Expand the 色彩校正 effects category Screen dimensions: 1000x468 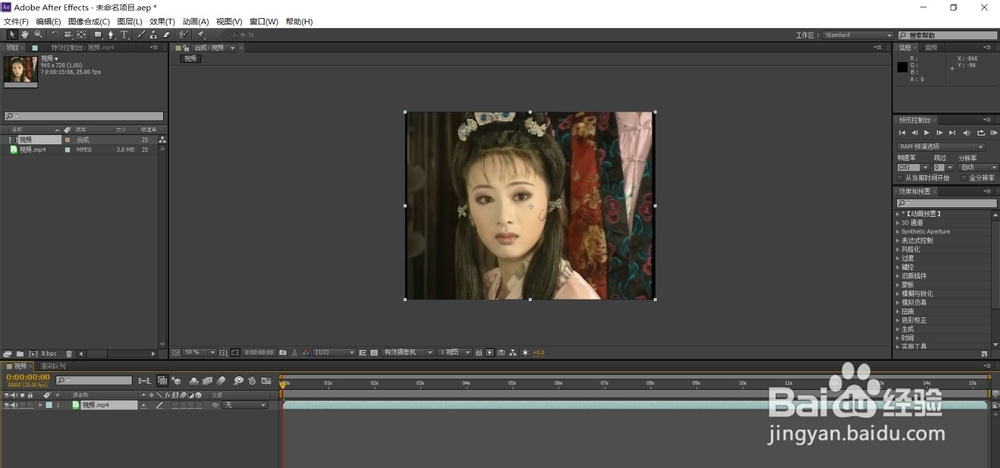[x=898, y=320]
